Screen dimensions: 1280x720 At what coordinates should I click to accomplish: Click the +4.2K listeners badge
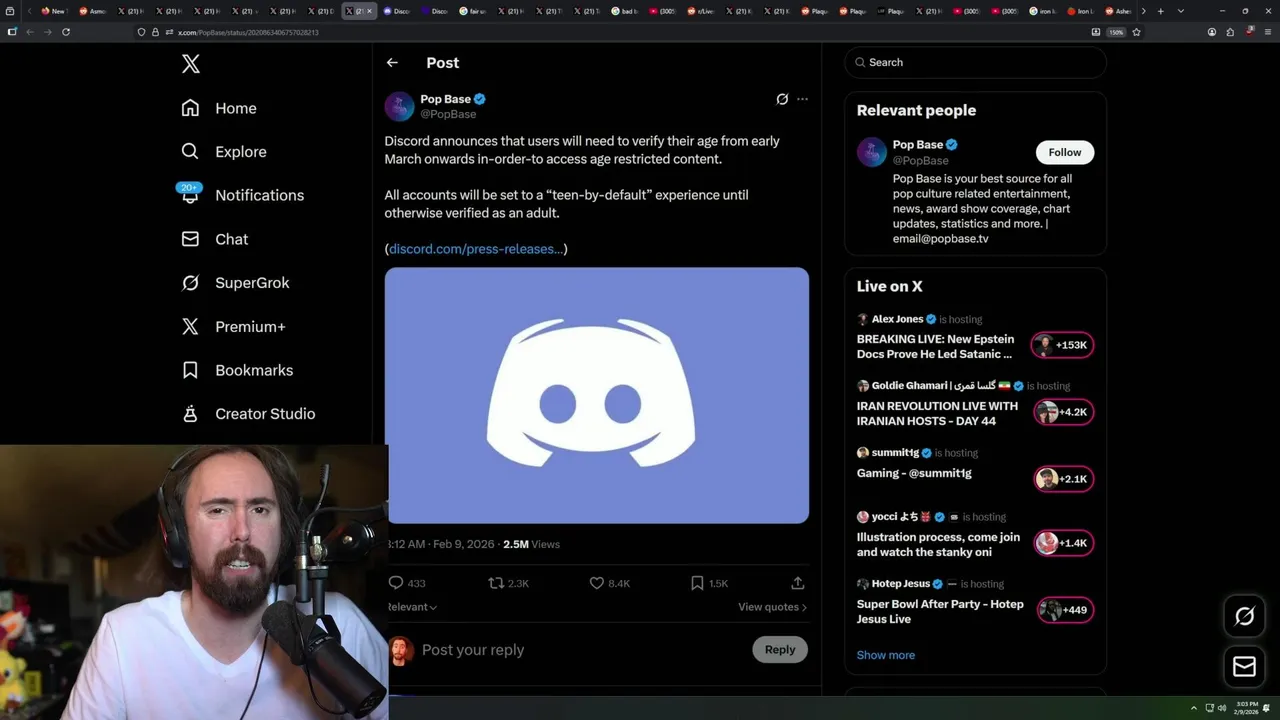(x=1063, y=412)
